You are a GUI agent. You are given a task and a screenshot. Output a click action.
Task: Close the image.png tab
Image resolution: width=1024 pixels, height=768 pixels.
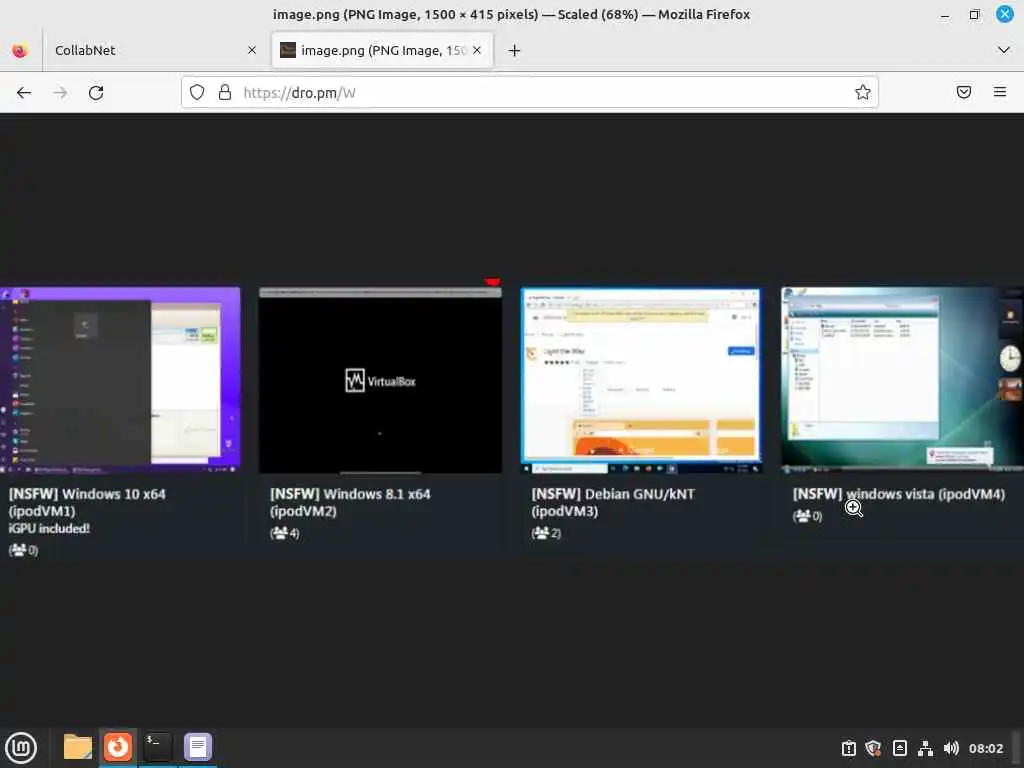[x=477, y=50]
